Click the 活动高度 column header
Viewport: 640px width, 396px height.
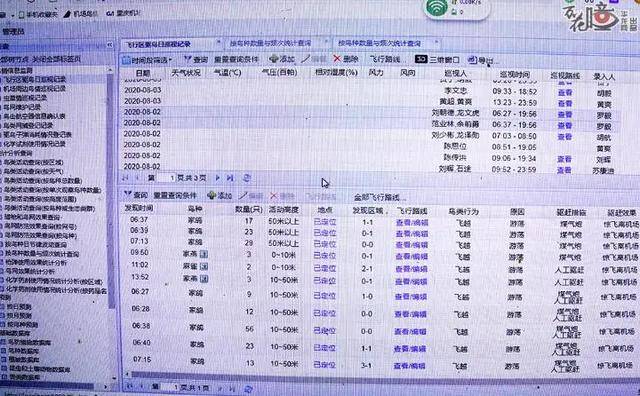pos(283,210)
